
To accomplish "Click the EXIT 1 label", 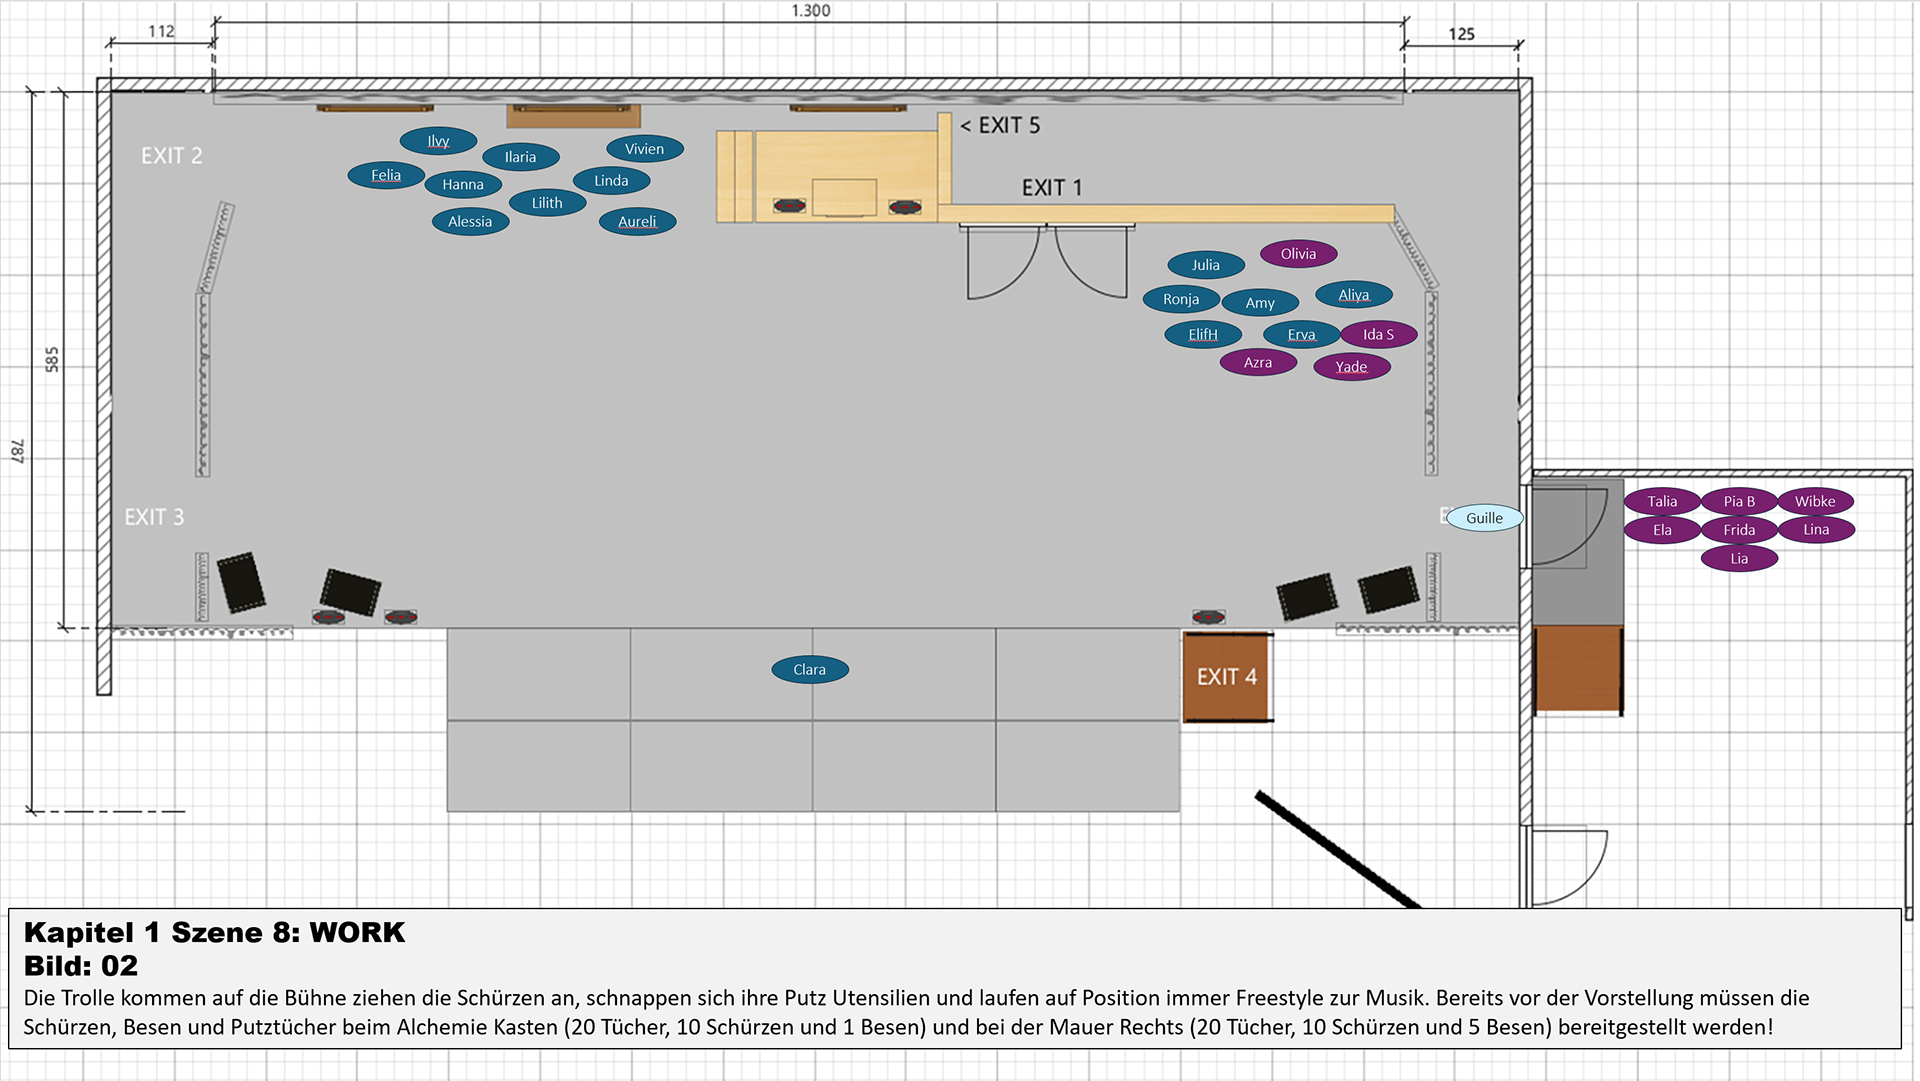I will coord(1051,188).
